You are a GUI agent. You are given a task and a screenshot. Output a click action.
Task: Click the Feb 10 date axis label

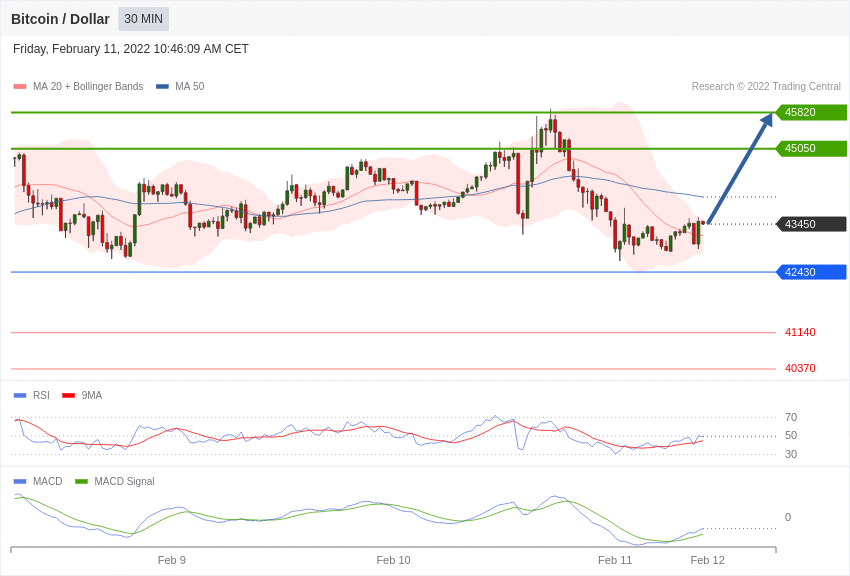point(393,560)
